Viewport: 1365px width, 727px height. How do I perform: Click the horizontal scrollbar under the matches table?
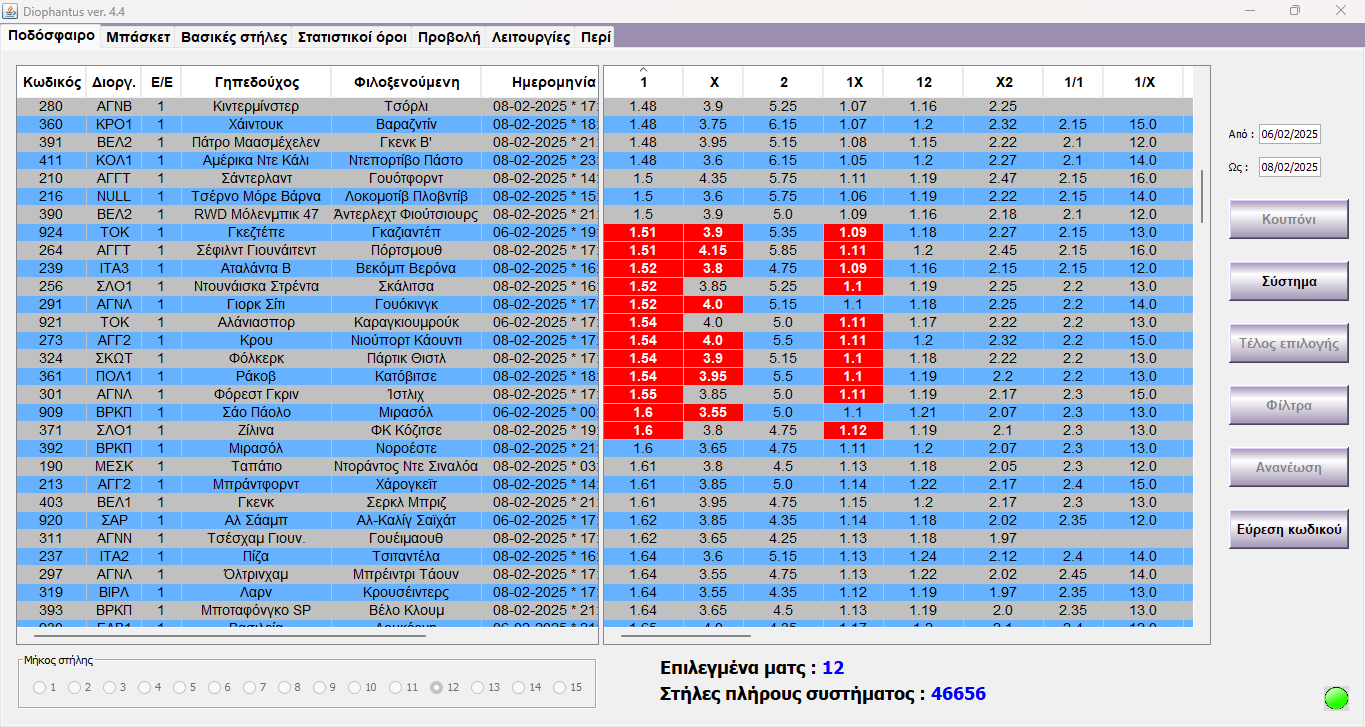click(x=229, y=635)
